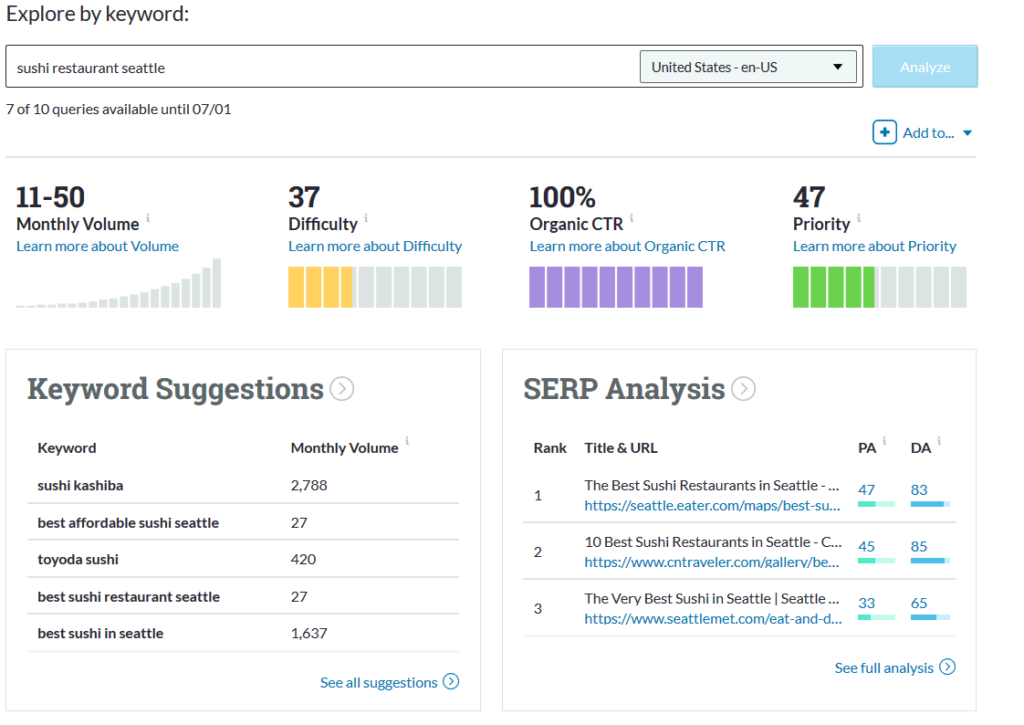The width and height of the screenshot is (1024, 725).
Task: Open the seattlemet.com result URL
Action: 713,619
